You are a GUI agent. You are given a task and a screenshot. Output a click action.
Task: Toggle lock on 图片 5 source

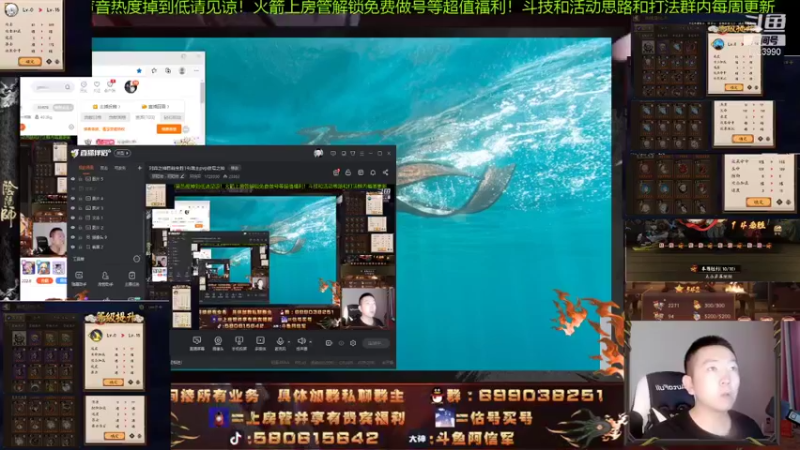click(81, 179)
